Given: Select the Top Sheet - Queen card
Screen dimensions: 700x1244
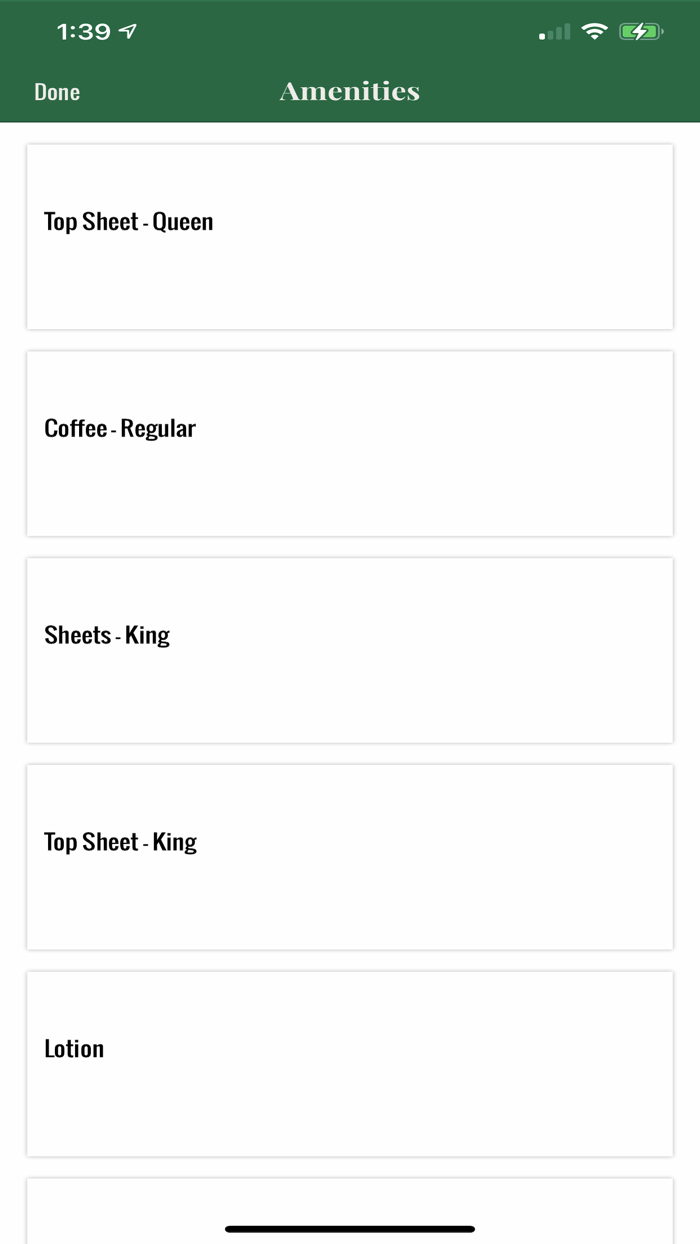Looking at the screenshot, I should click(350, 237).
